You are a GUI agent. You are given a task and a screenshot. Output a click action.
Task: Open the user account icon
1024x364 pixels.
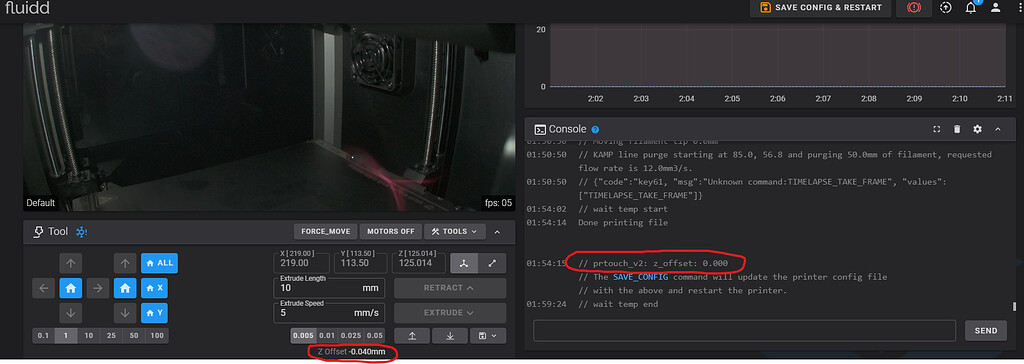point(995,8)
